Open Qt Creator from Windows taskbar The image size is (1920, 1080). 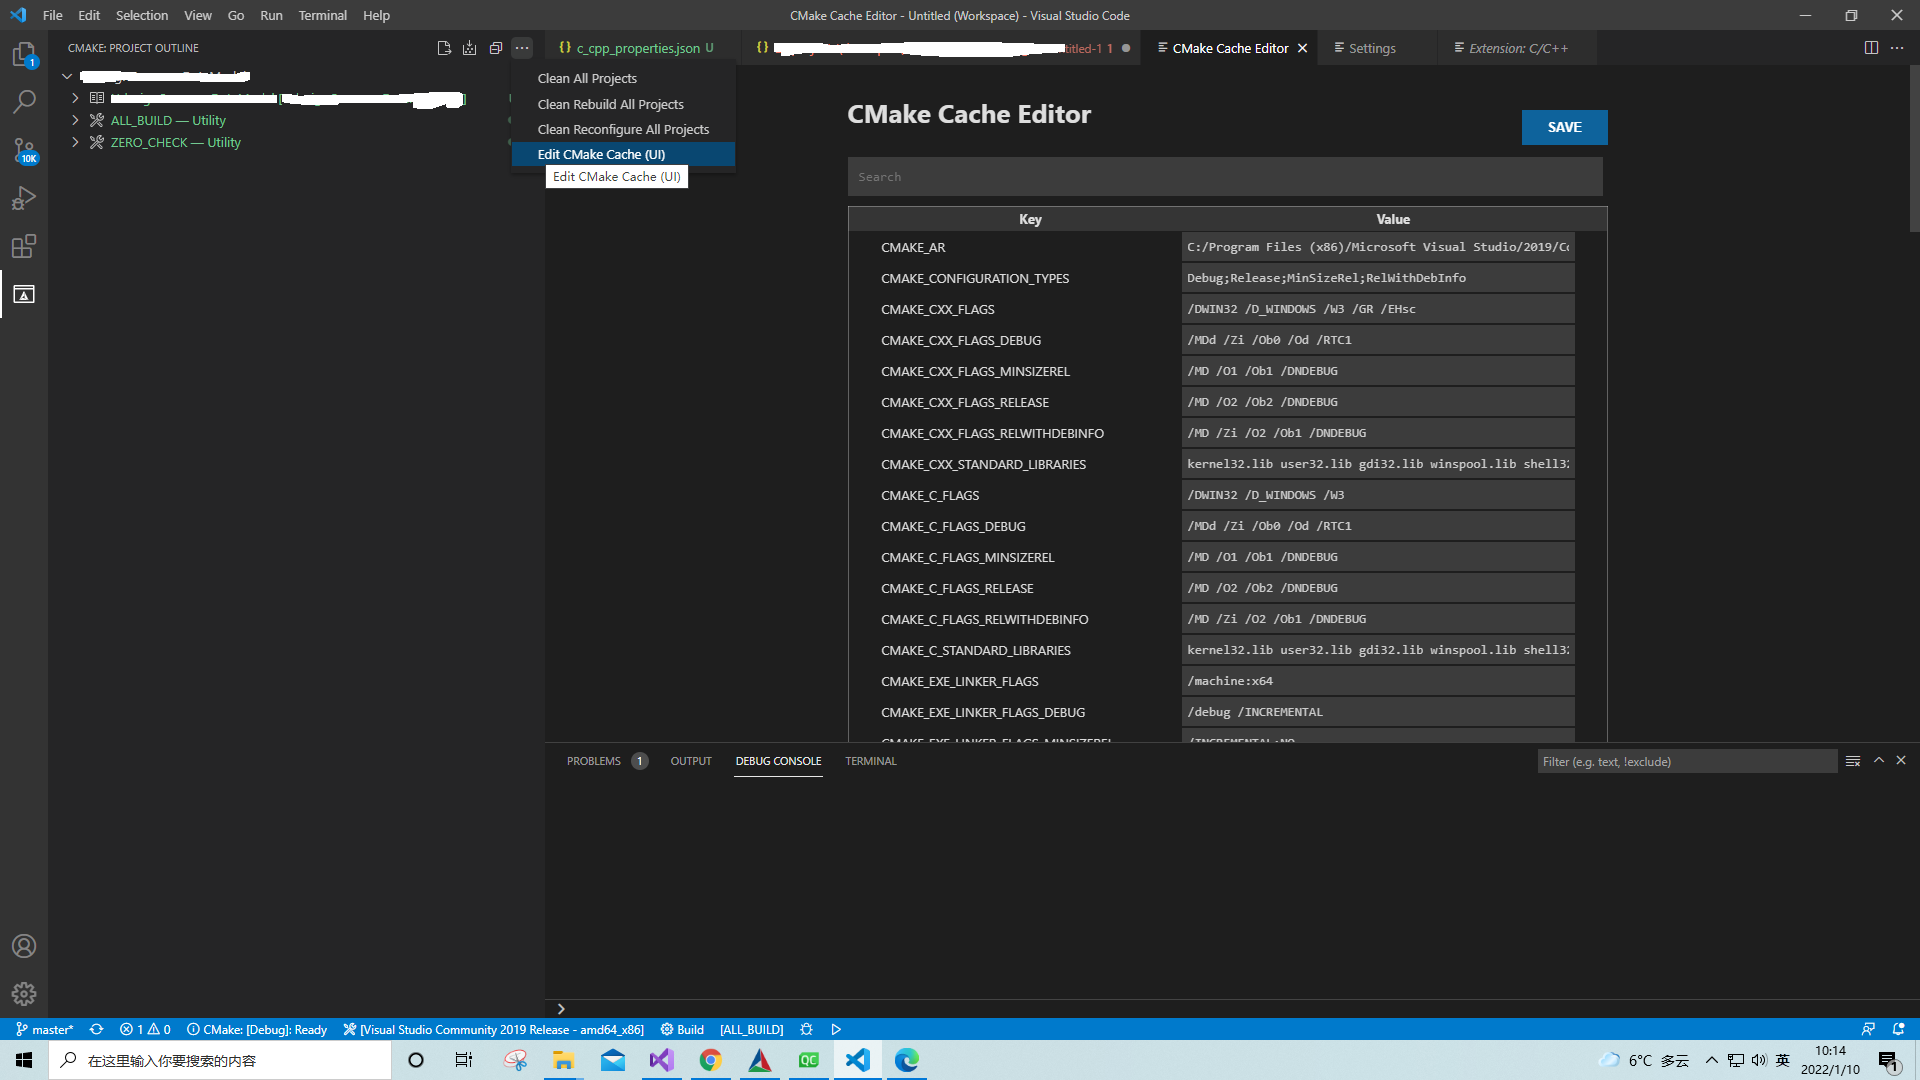click(x=809, y=1060)
